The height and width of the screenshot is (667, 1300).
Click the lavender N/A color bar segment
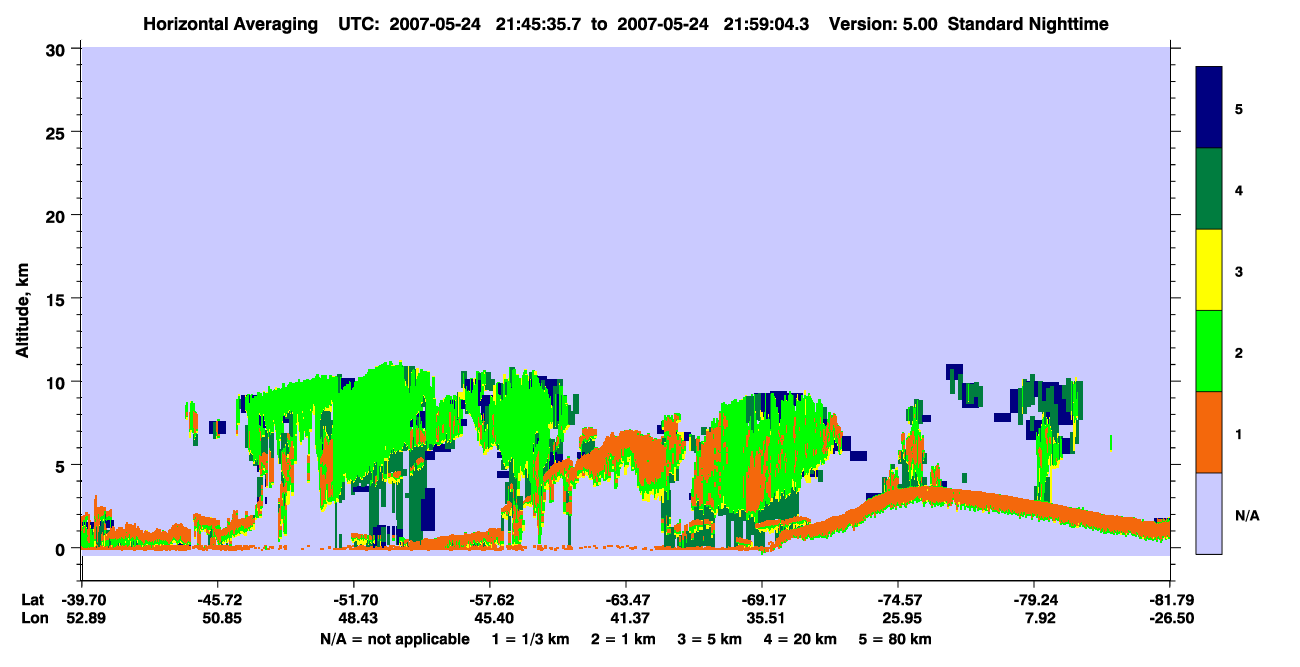pos(1209,513)
